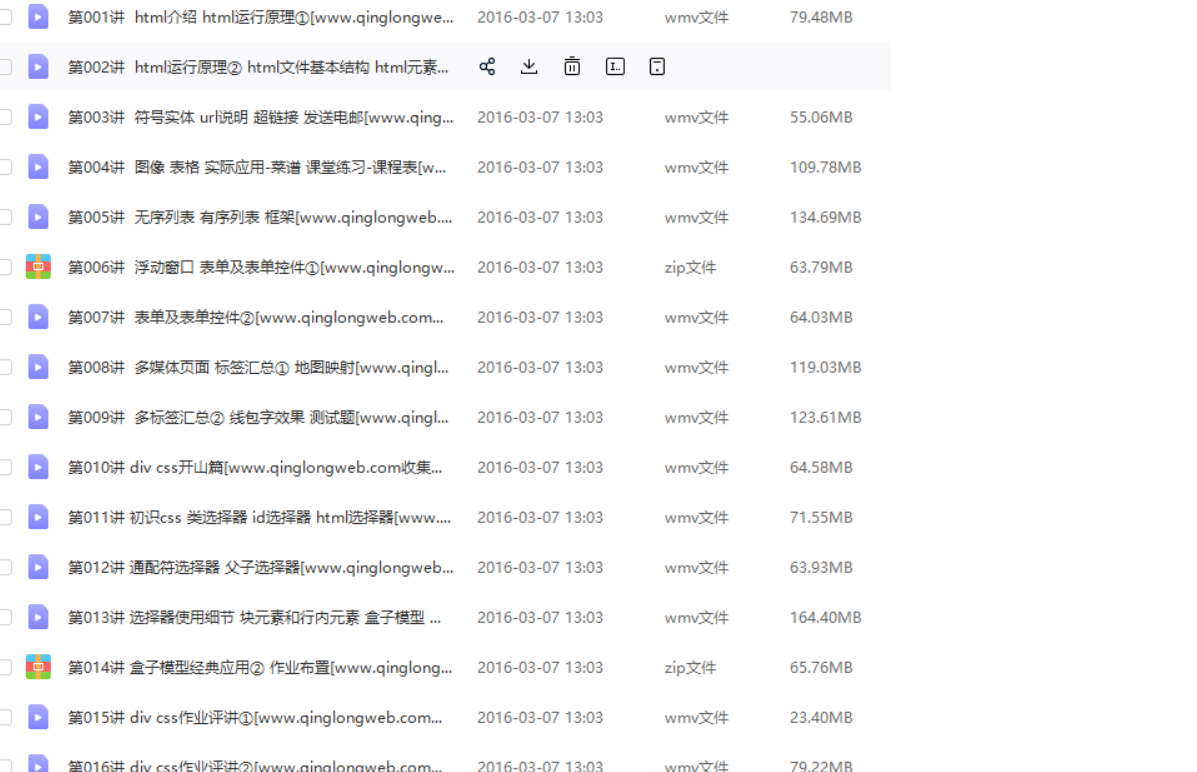The image size is (1197, 772).
Task: Select the checkbox for 第007讲
Action: point(6,317)
